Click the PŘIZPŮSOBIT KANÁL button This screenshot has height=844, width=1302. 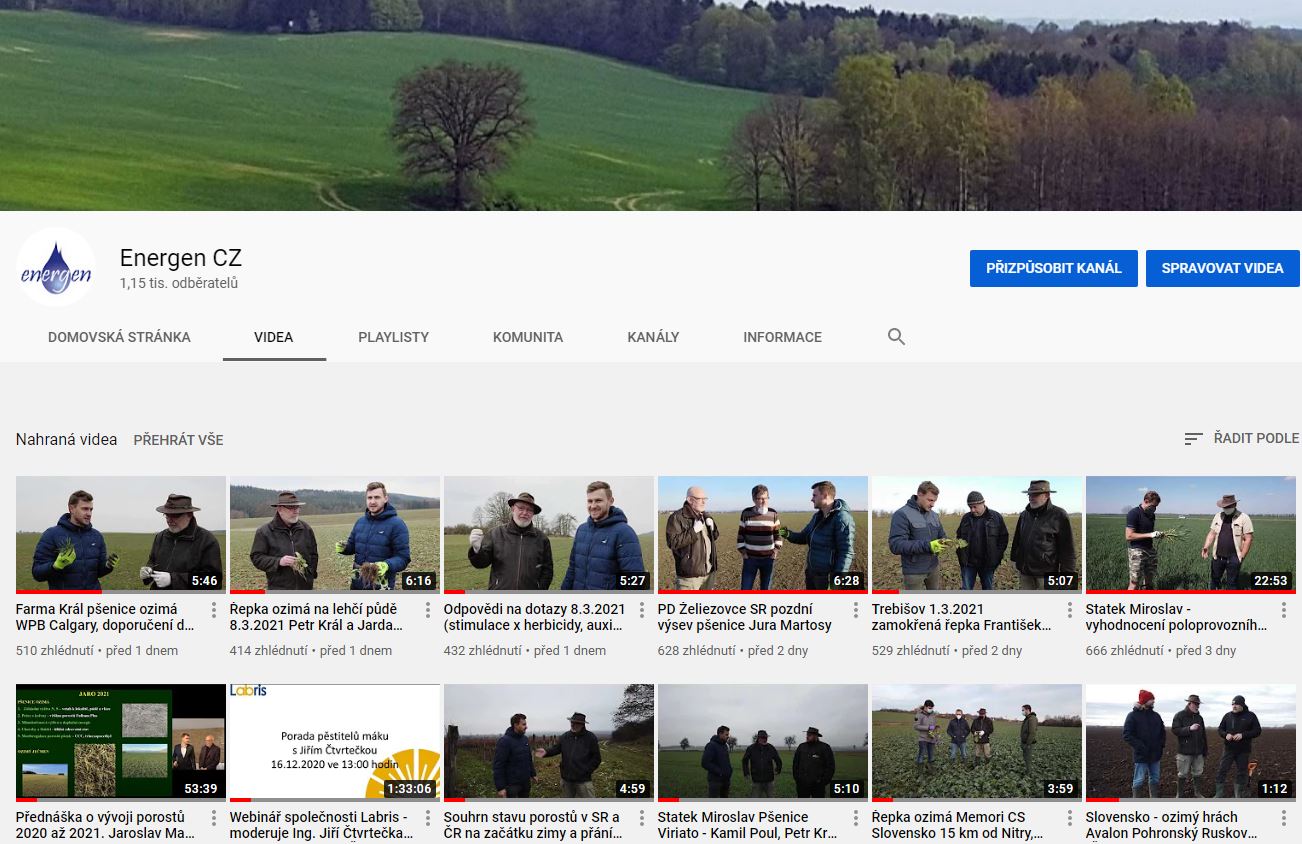point(1054,268)
